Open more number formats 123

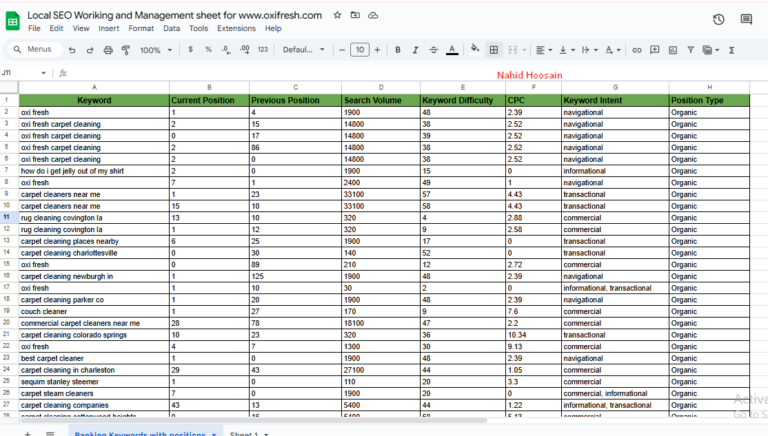(263, 49)
